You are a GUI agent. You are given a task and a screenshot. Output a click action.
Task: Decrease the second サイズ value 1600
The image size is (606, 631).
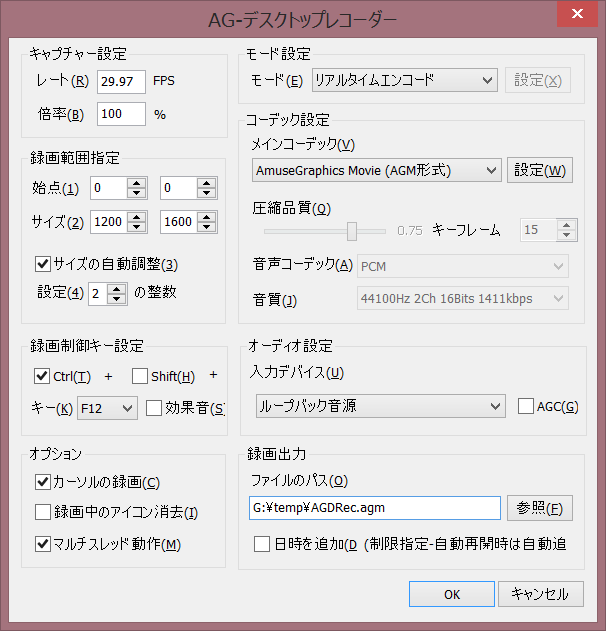207,227
